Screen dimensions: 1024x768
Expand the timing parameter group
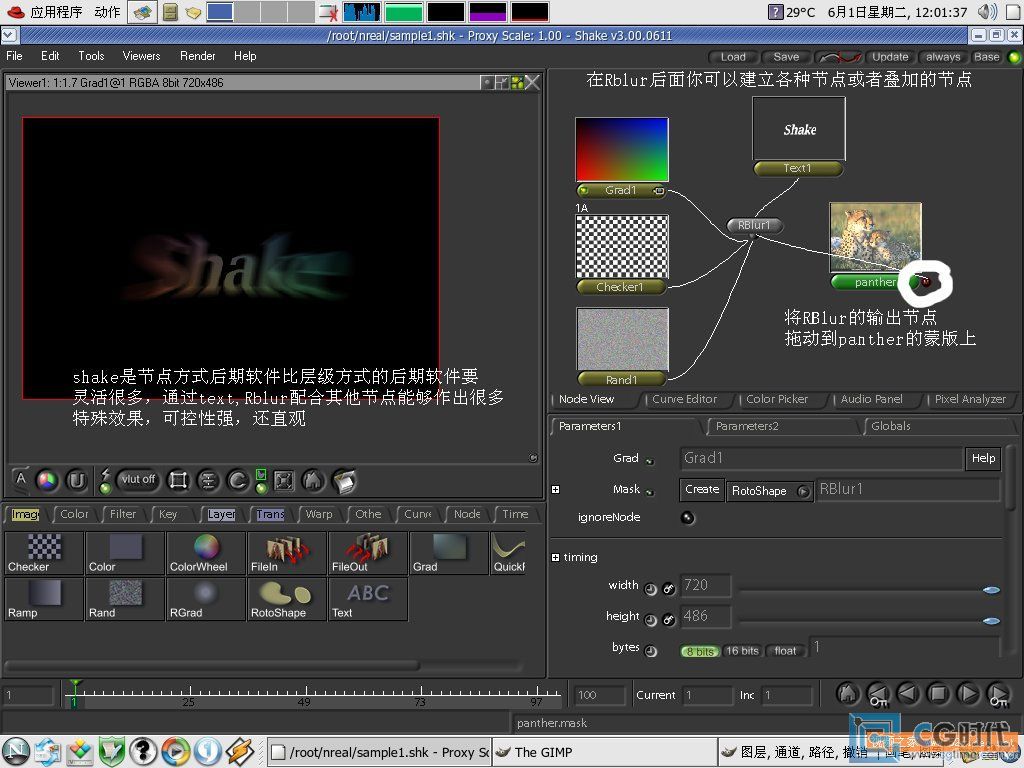pos(555,558)
